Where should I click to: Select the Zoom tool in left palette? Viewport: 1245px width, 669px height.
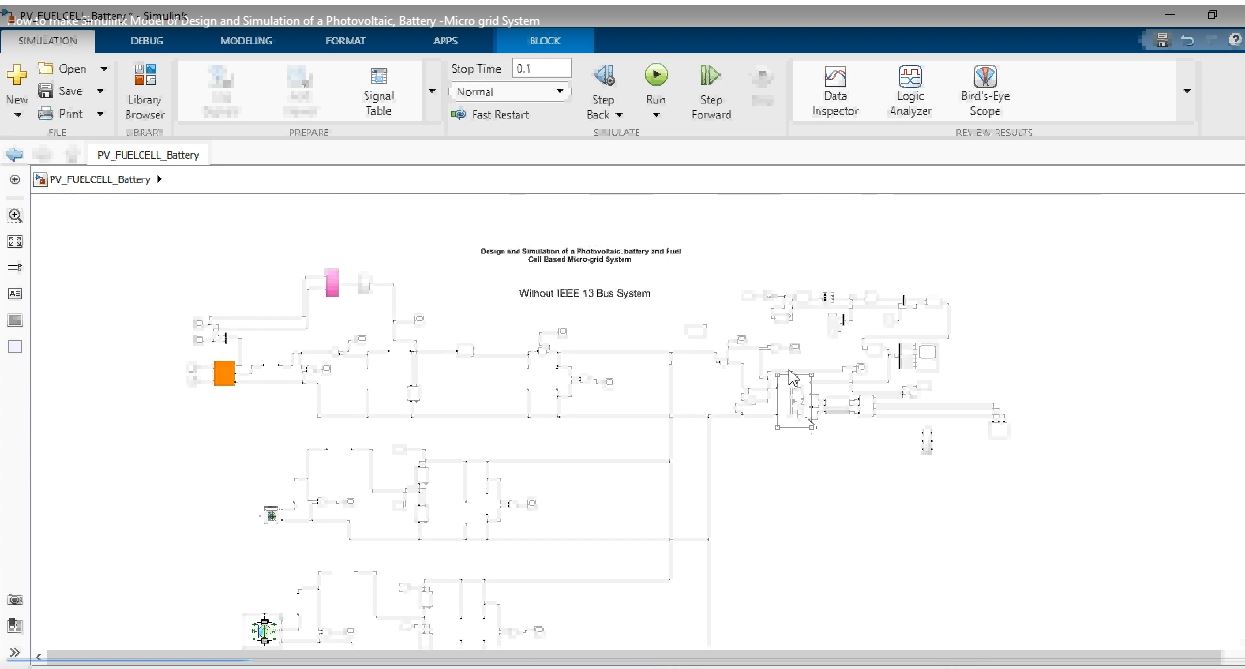pos(15,215)
